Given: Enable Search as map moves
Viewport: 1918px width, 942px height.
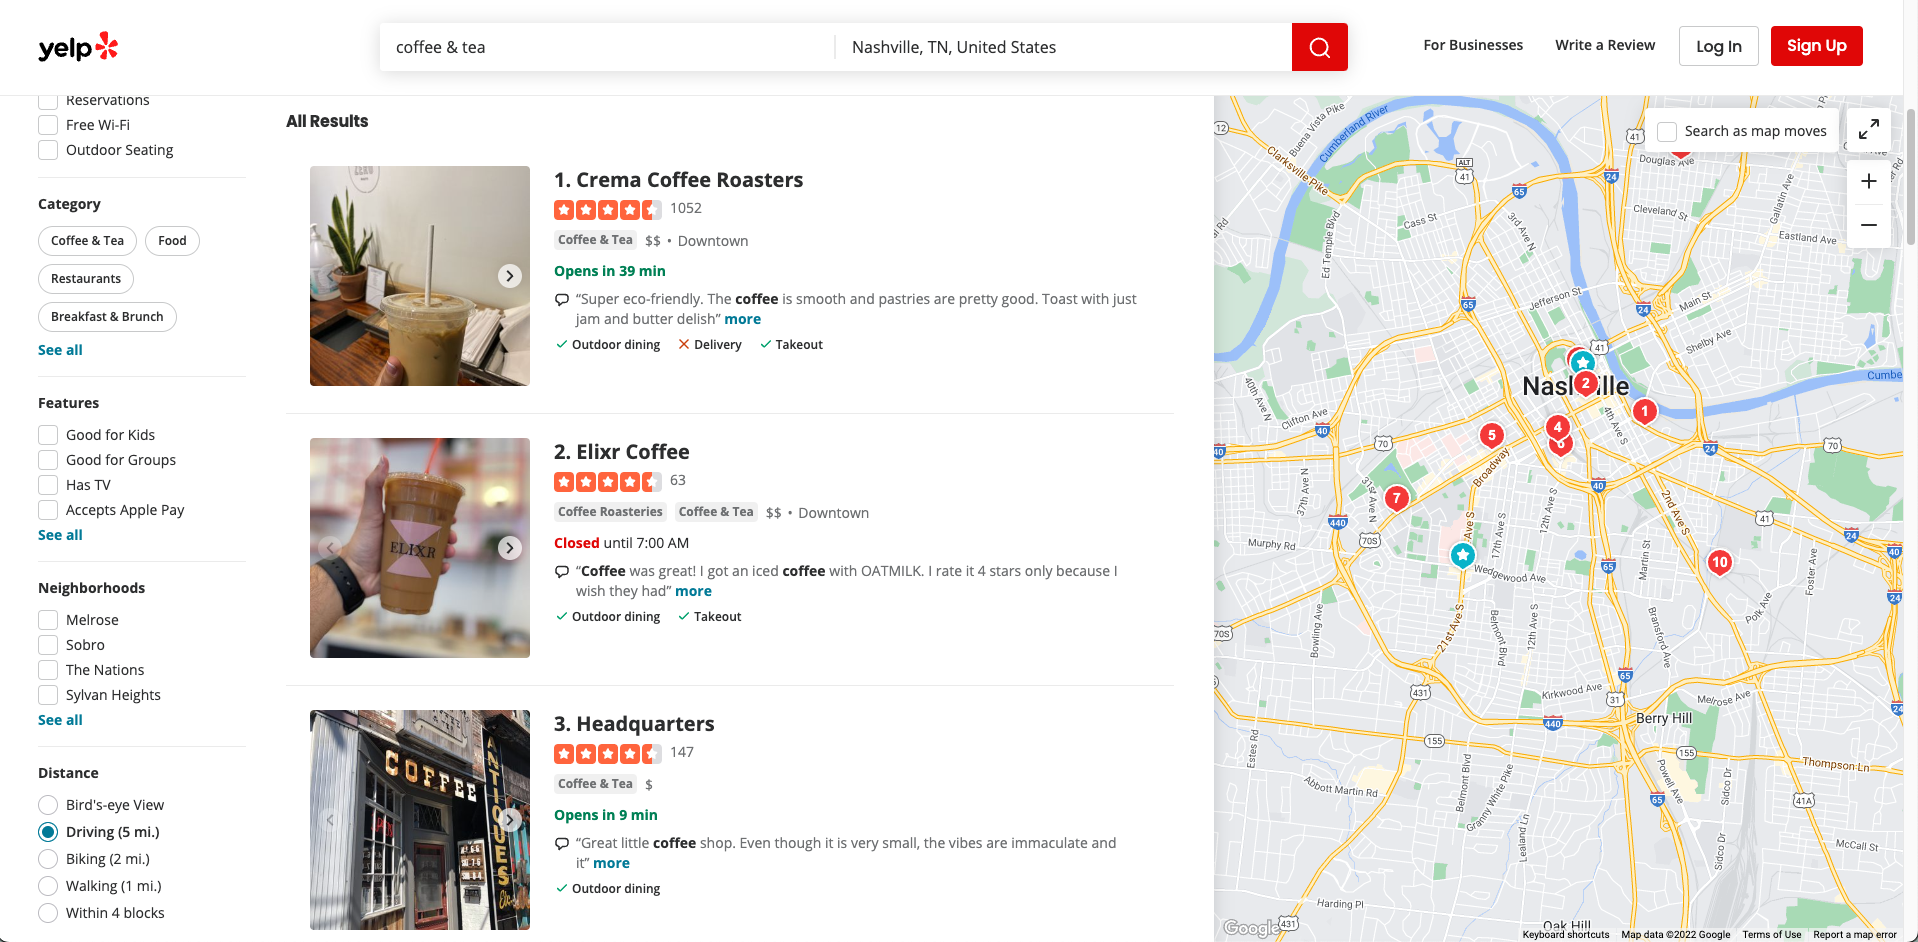Looking at the screenshot, I should point(1667,131).
